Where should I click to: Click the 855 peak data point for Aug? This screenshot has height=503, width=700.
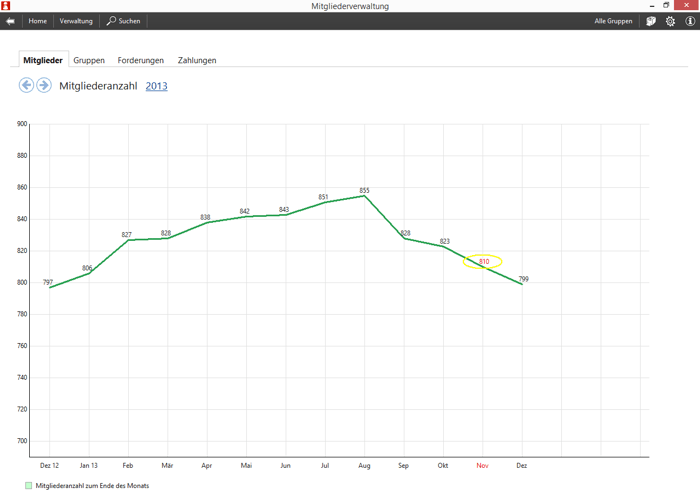[x=365, y=195]
